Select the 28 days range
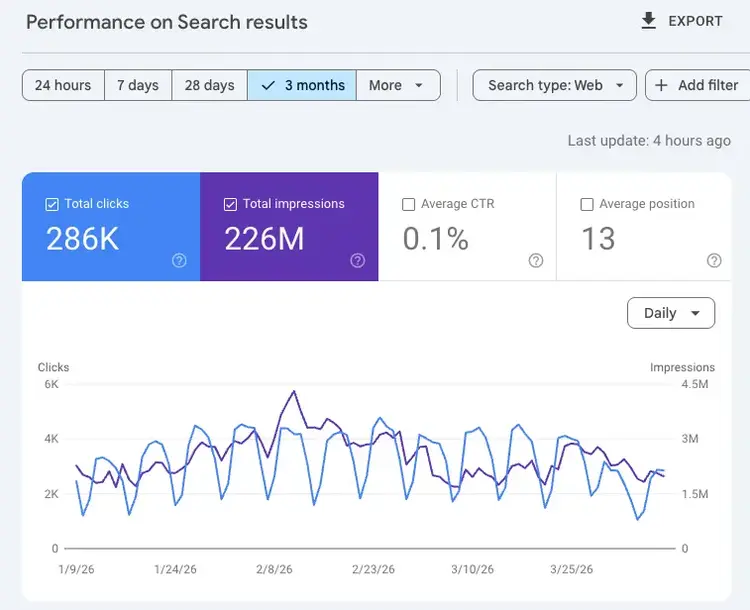Image resolution: width=750 pixels, height=610 pixels. [210, 85]
